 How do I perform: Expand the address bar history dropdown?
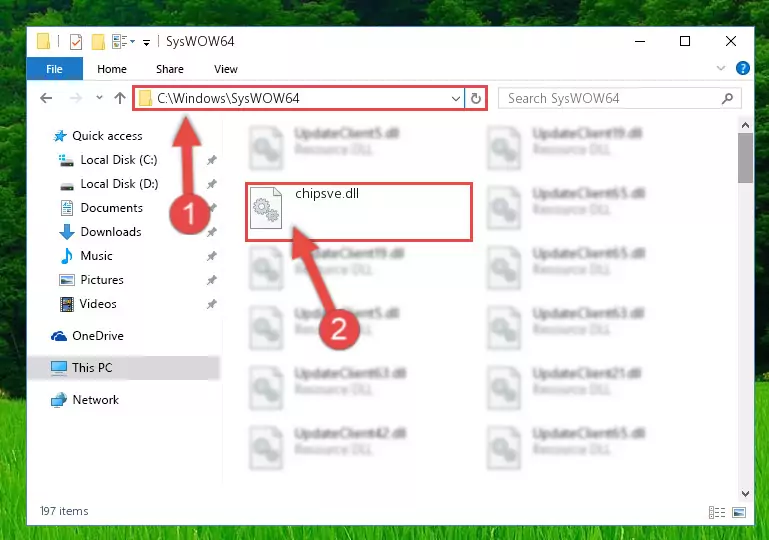456,99
